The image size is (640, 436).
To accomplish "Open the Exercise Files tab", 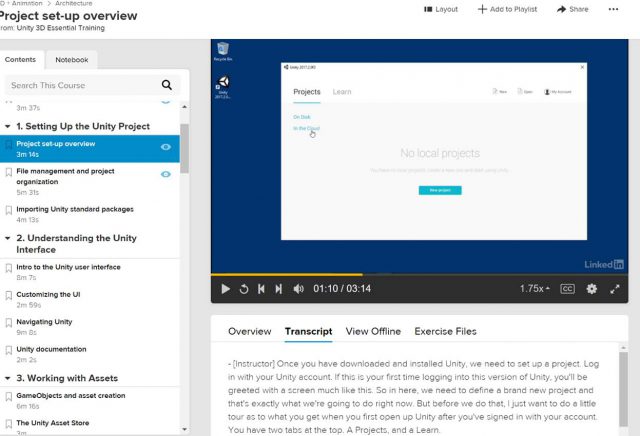I will tap(445, 331).
